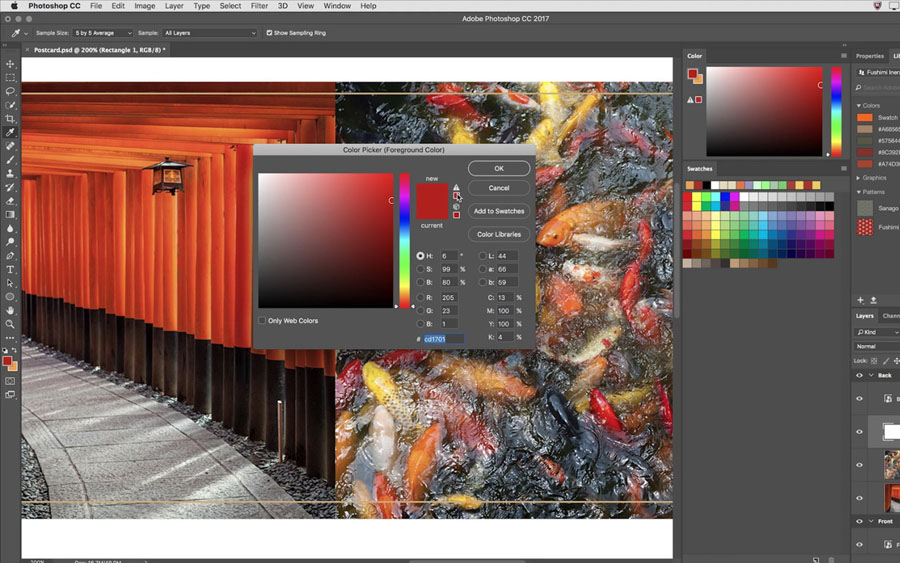The width and height of the screenshot is (900, 563).
Task: Hide the white Rectangle layer
Action: [x=859, y=432]
